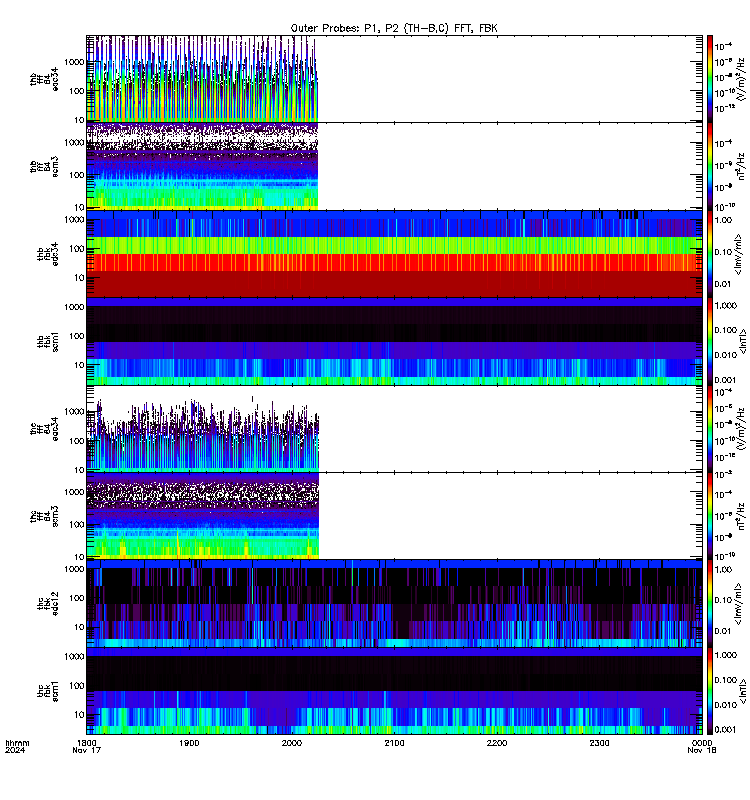Click the "thc fff 64 eac34" y-axis label
Image resolution: width=750 pixels, height=800 pixels.
[44, 429]
